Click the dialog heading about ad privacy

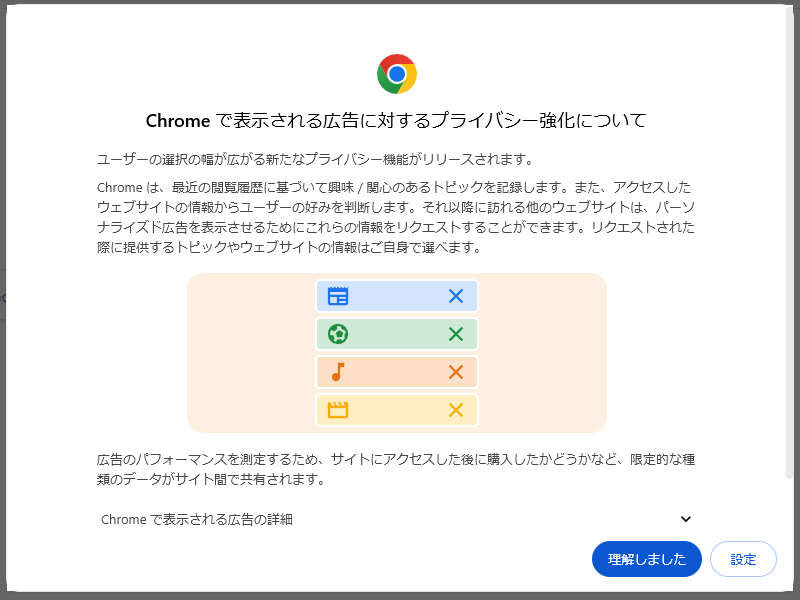tap(400, 119)
